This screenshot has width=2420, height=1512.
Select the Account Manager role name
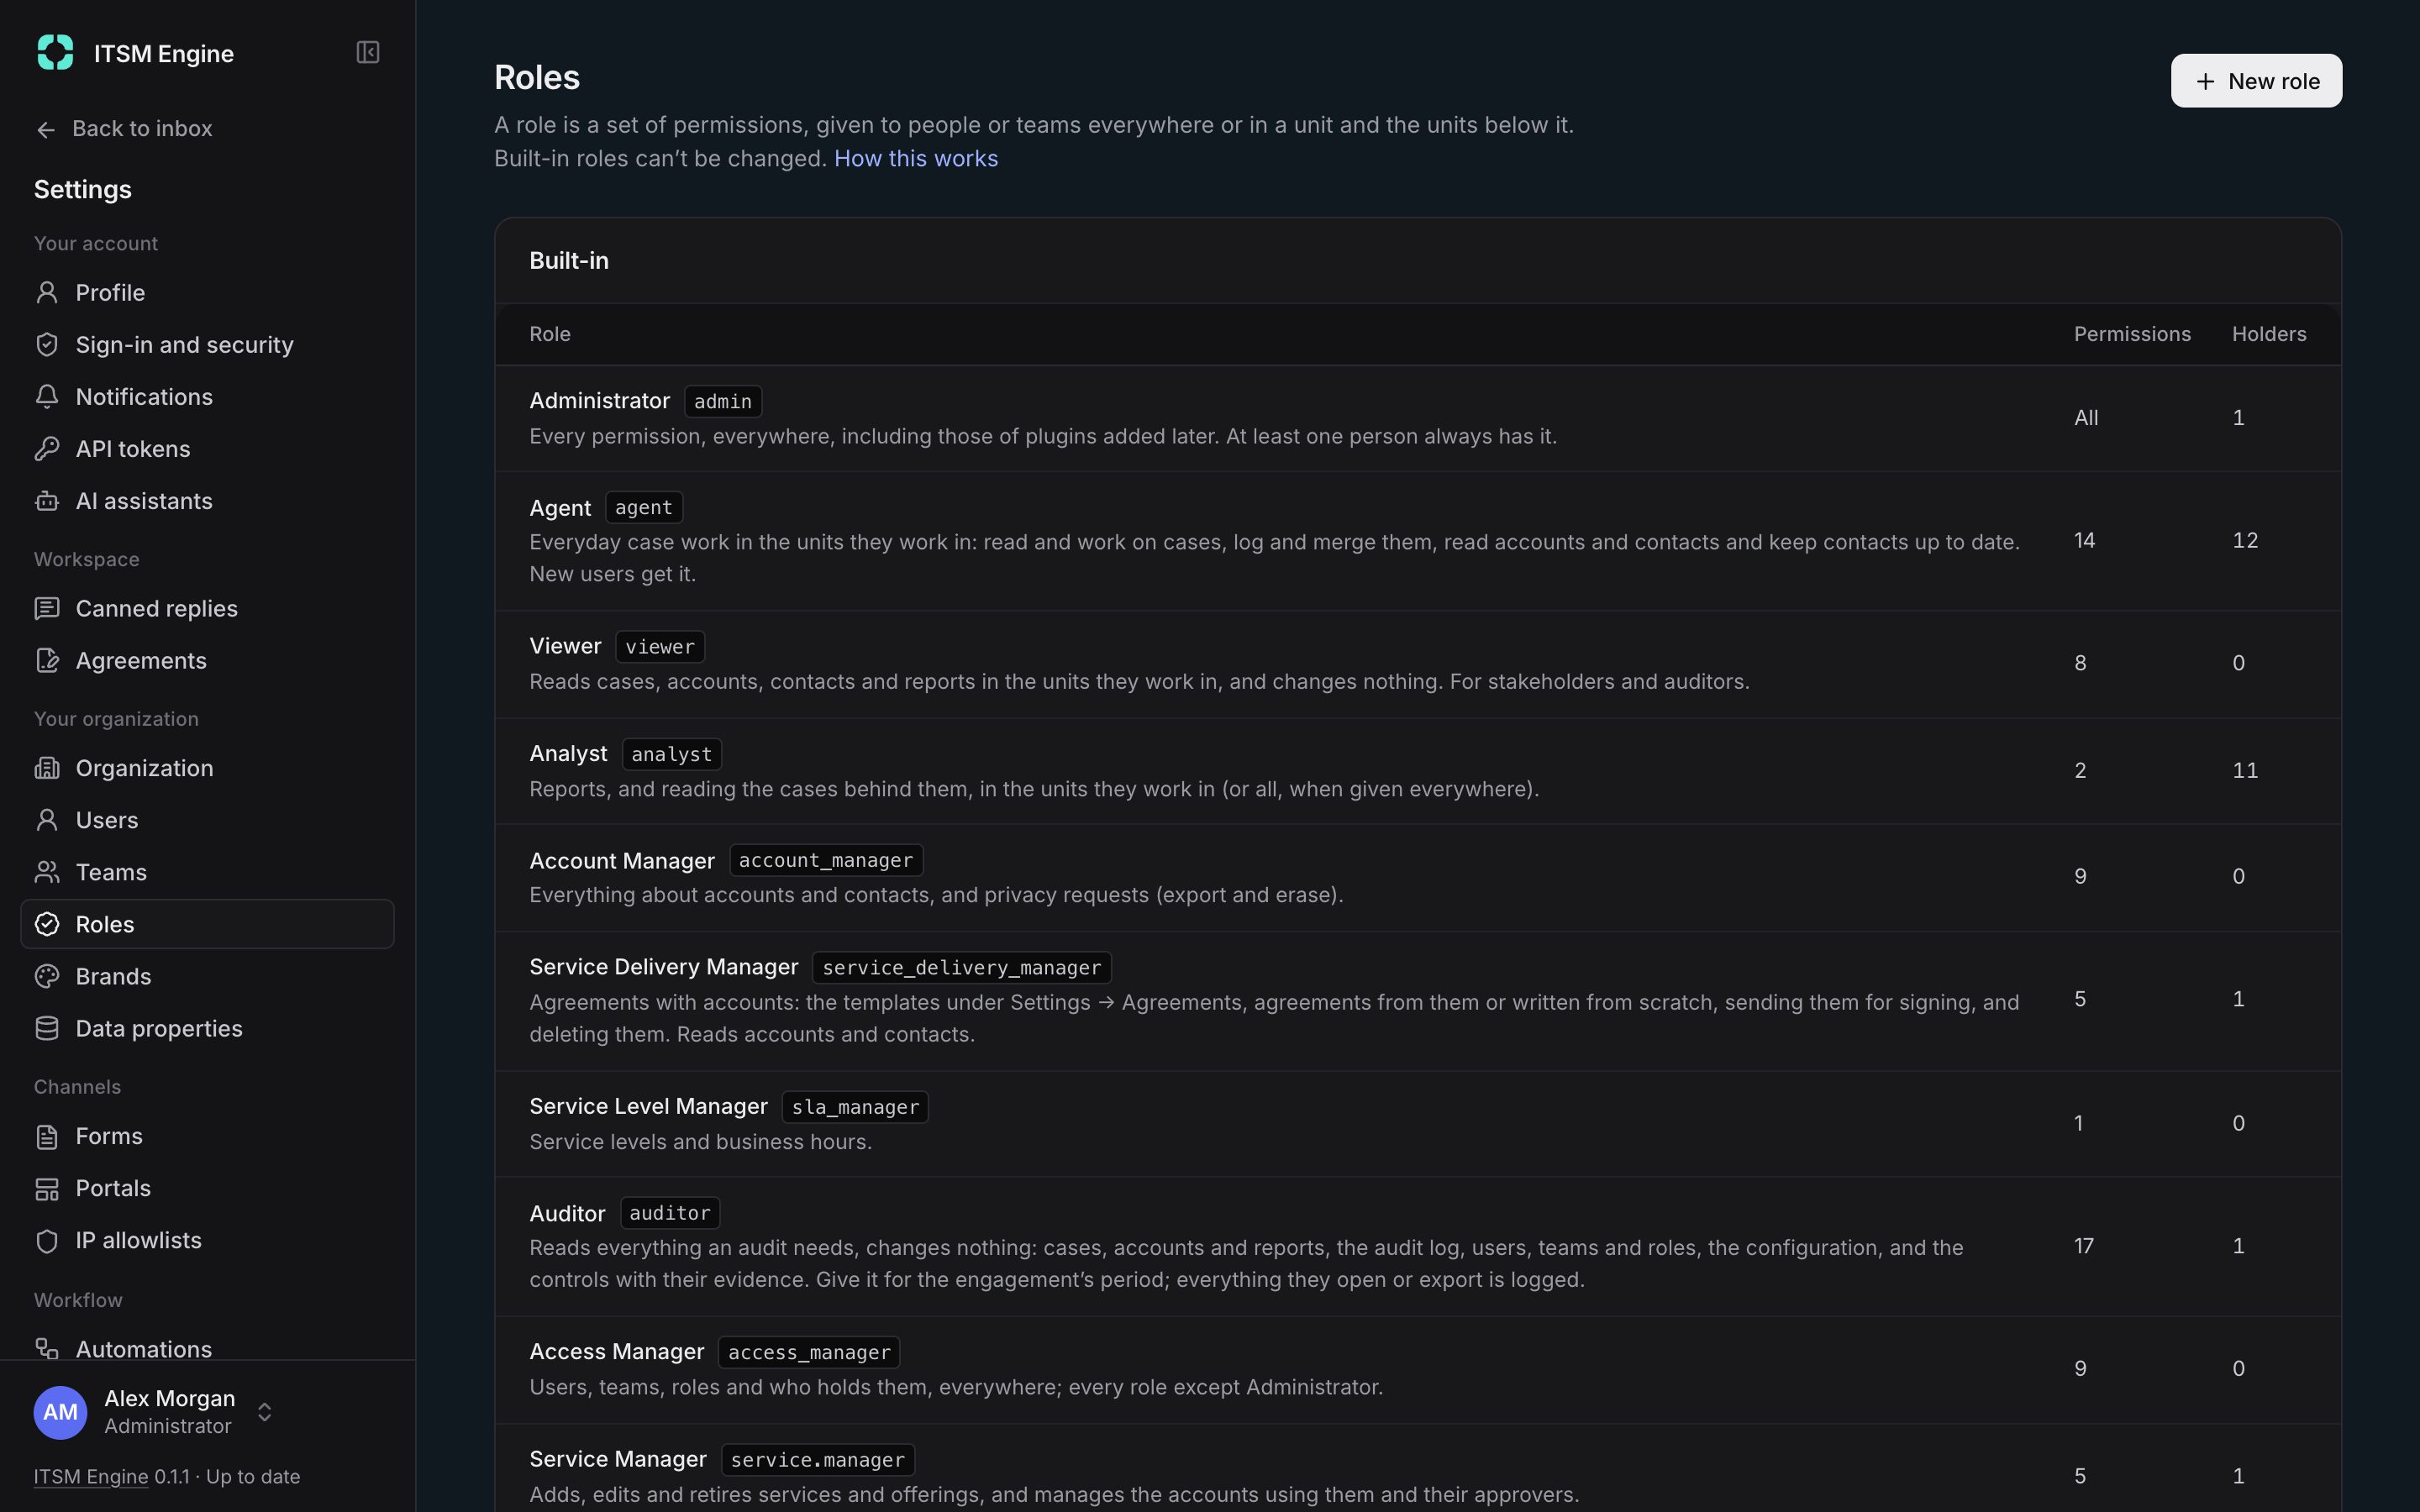[x=622, y=861]
